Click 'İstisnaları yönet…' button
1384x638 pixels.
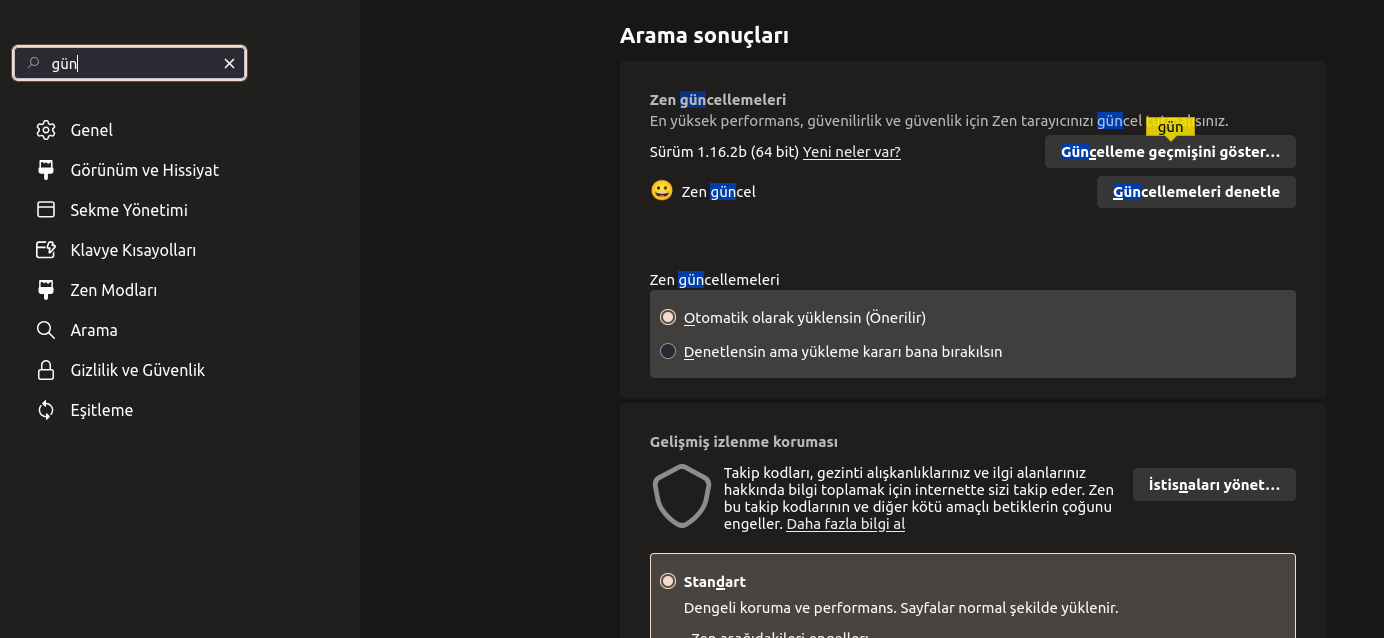pos(1214,485)
